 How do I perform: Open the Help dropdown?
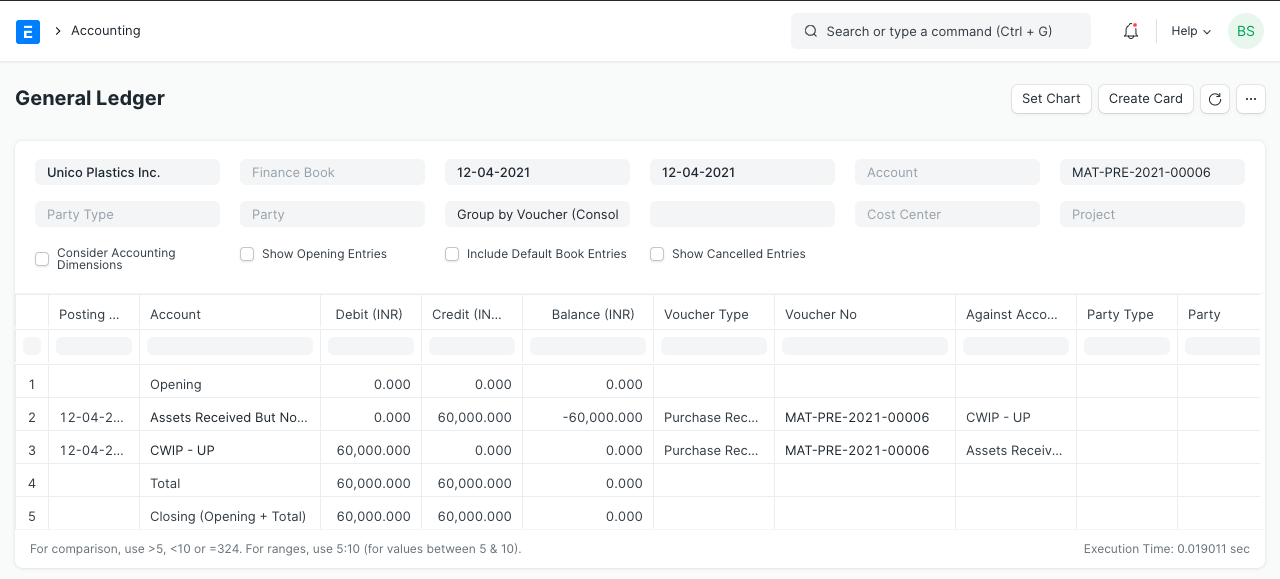click(x=1190, y=31)
